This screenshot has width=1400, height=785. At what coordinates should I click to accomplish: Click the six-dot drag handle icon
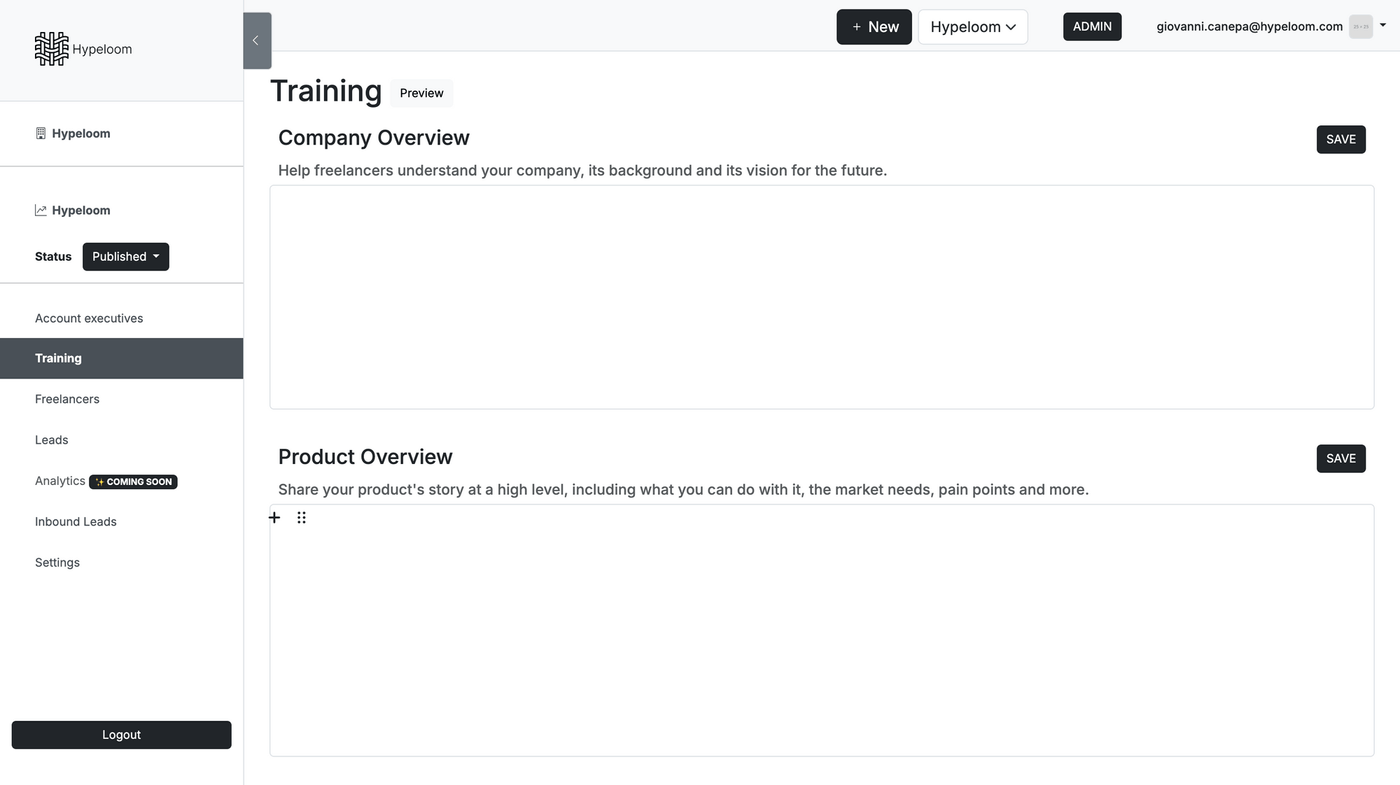tap(301, 517)
